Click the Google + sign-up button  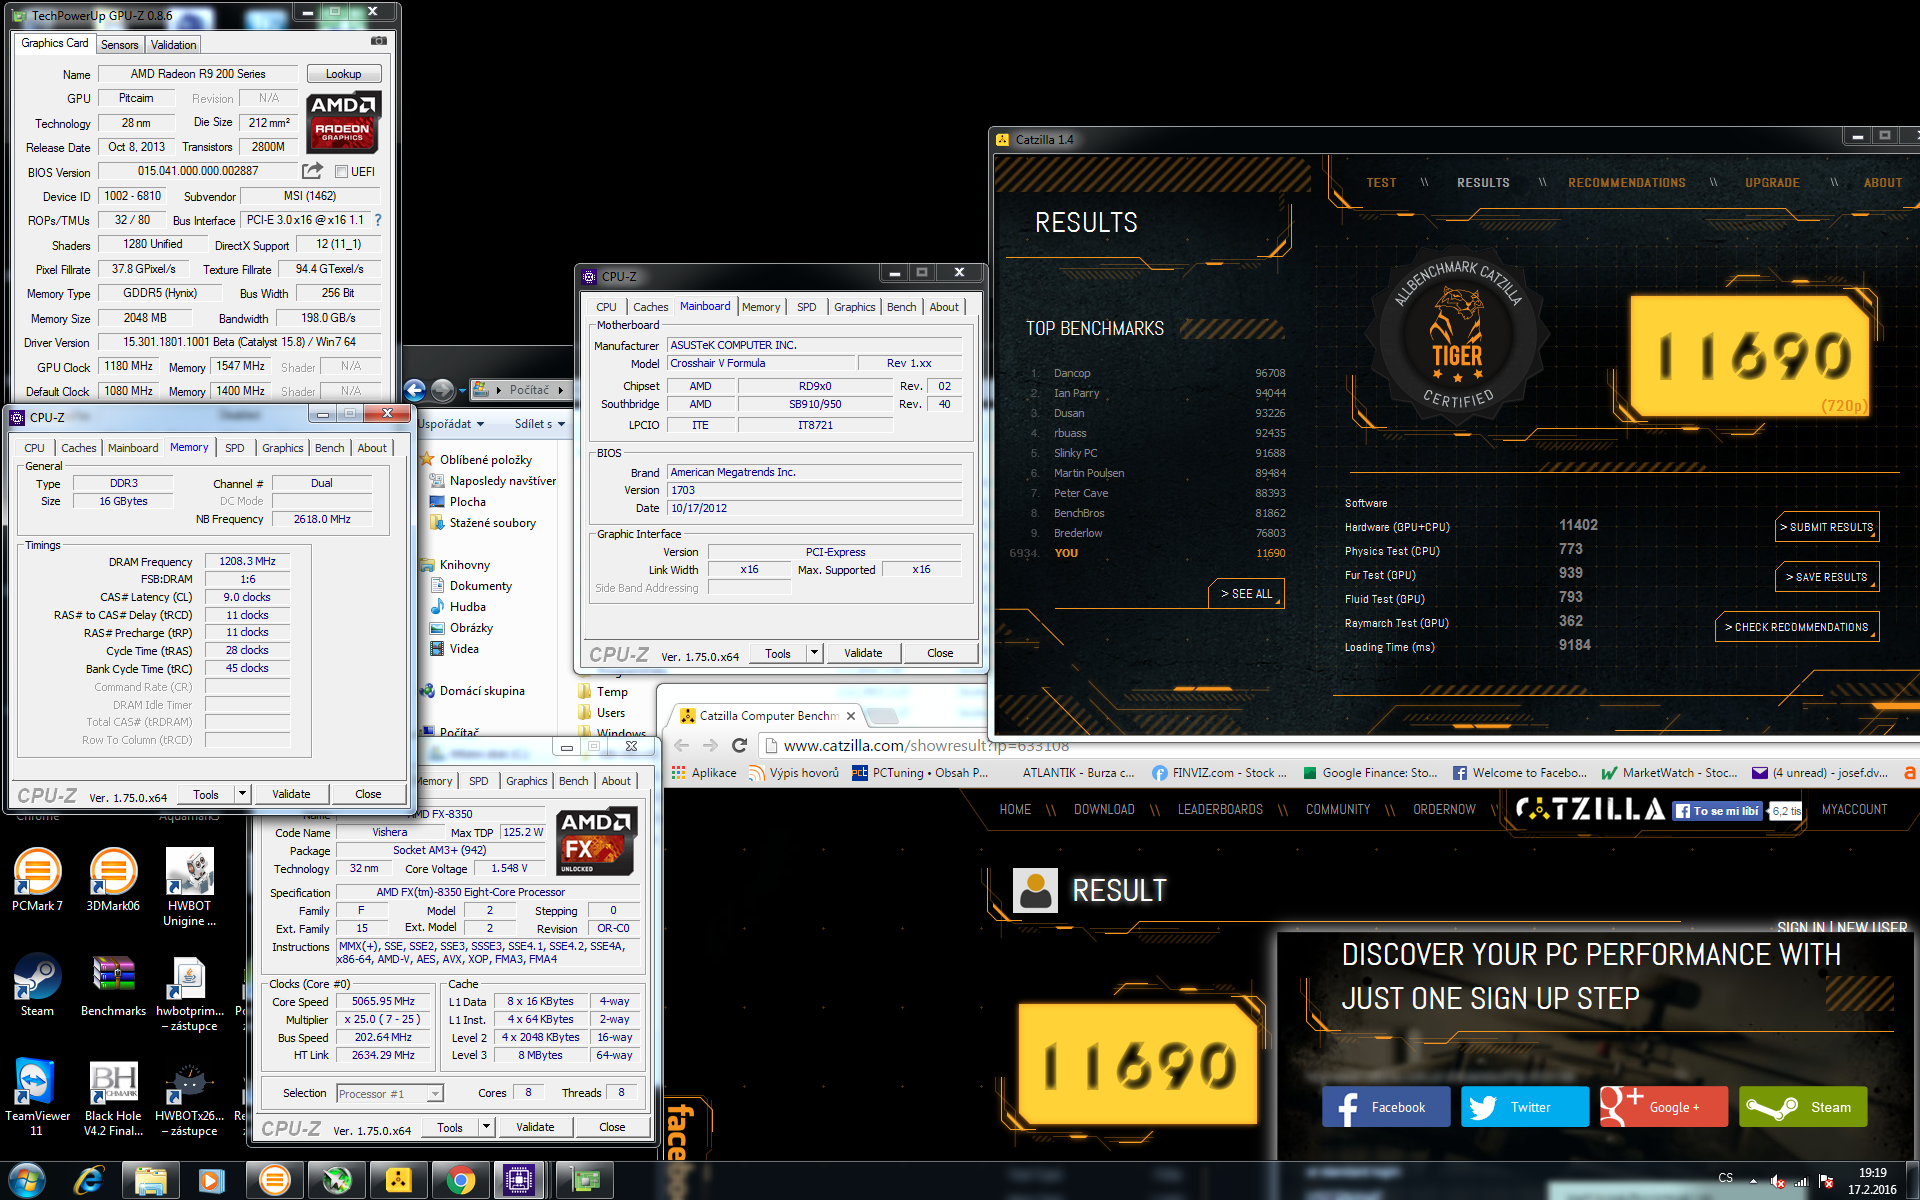coord(1664,1107)
